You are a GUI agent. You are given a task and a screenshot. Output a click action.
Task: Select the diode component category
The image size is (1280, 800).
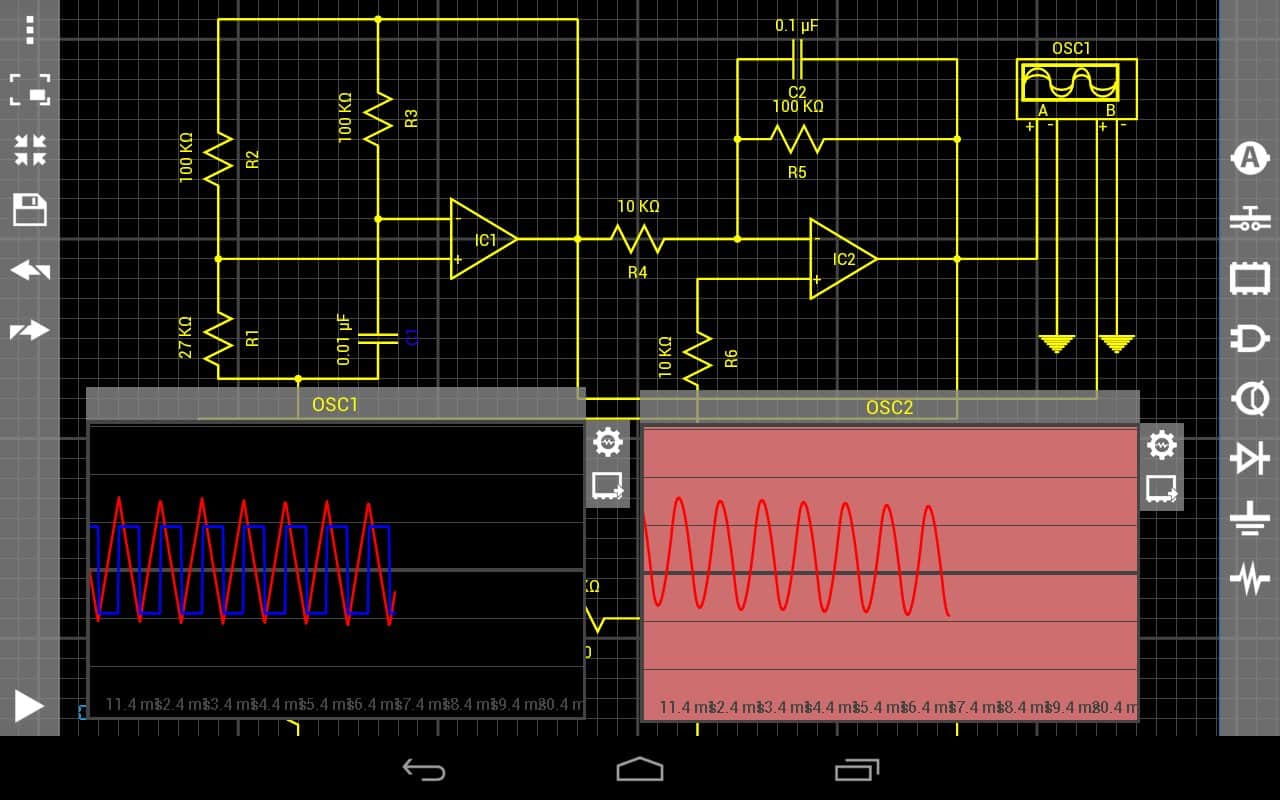click(1249, 459)
